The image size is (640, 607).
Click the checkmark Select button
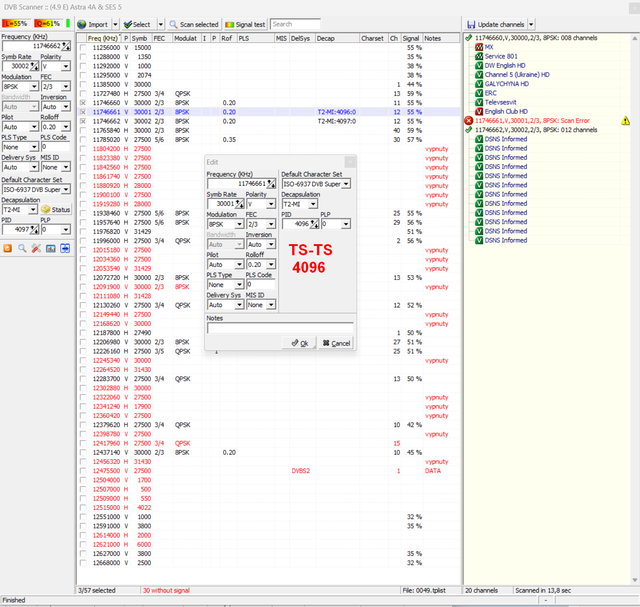click(137, 24)
